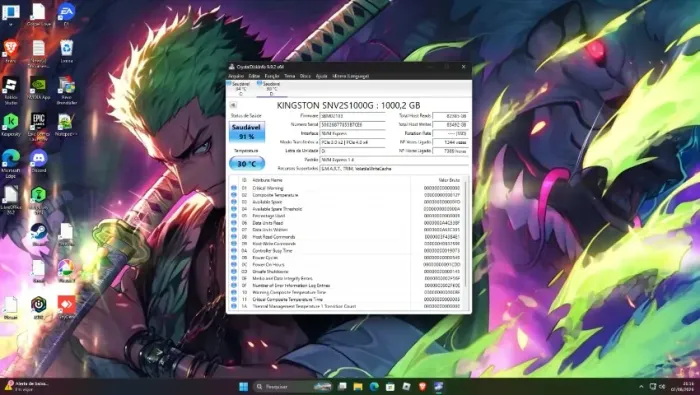Image resolution: width=700 pixels, height=395 pixels.
Task: Open the taskbar clock and date
Action: pos(682,387)
